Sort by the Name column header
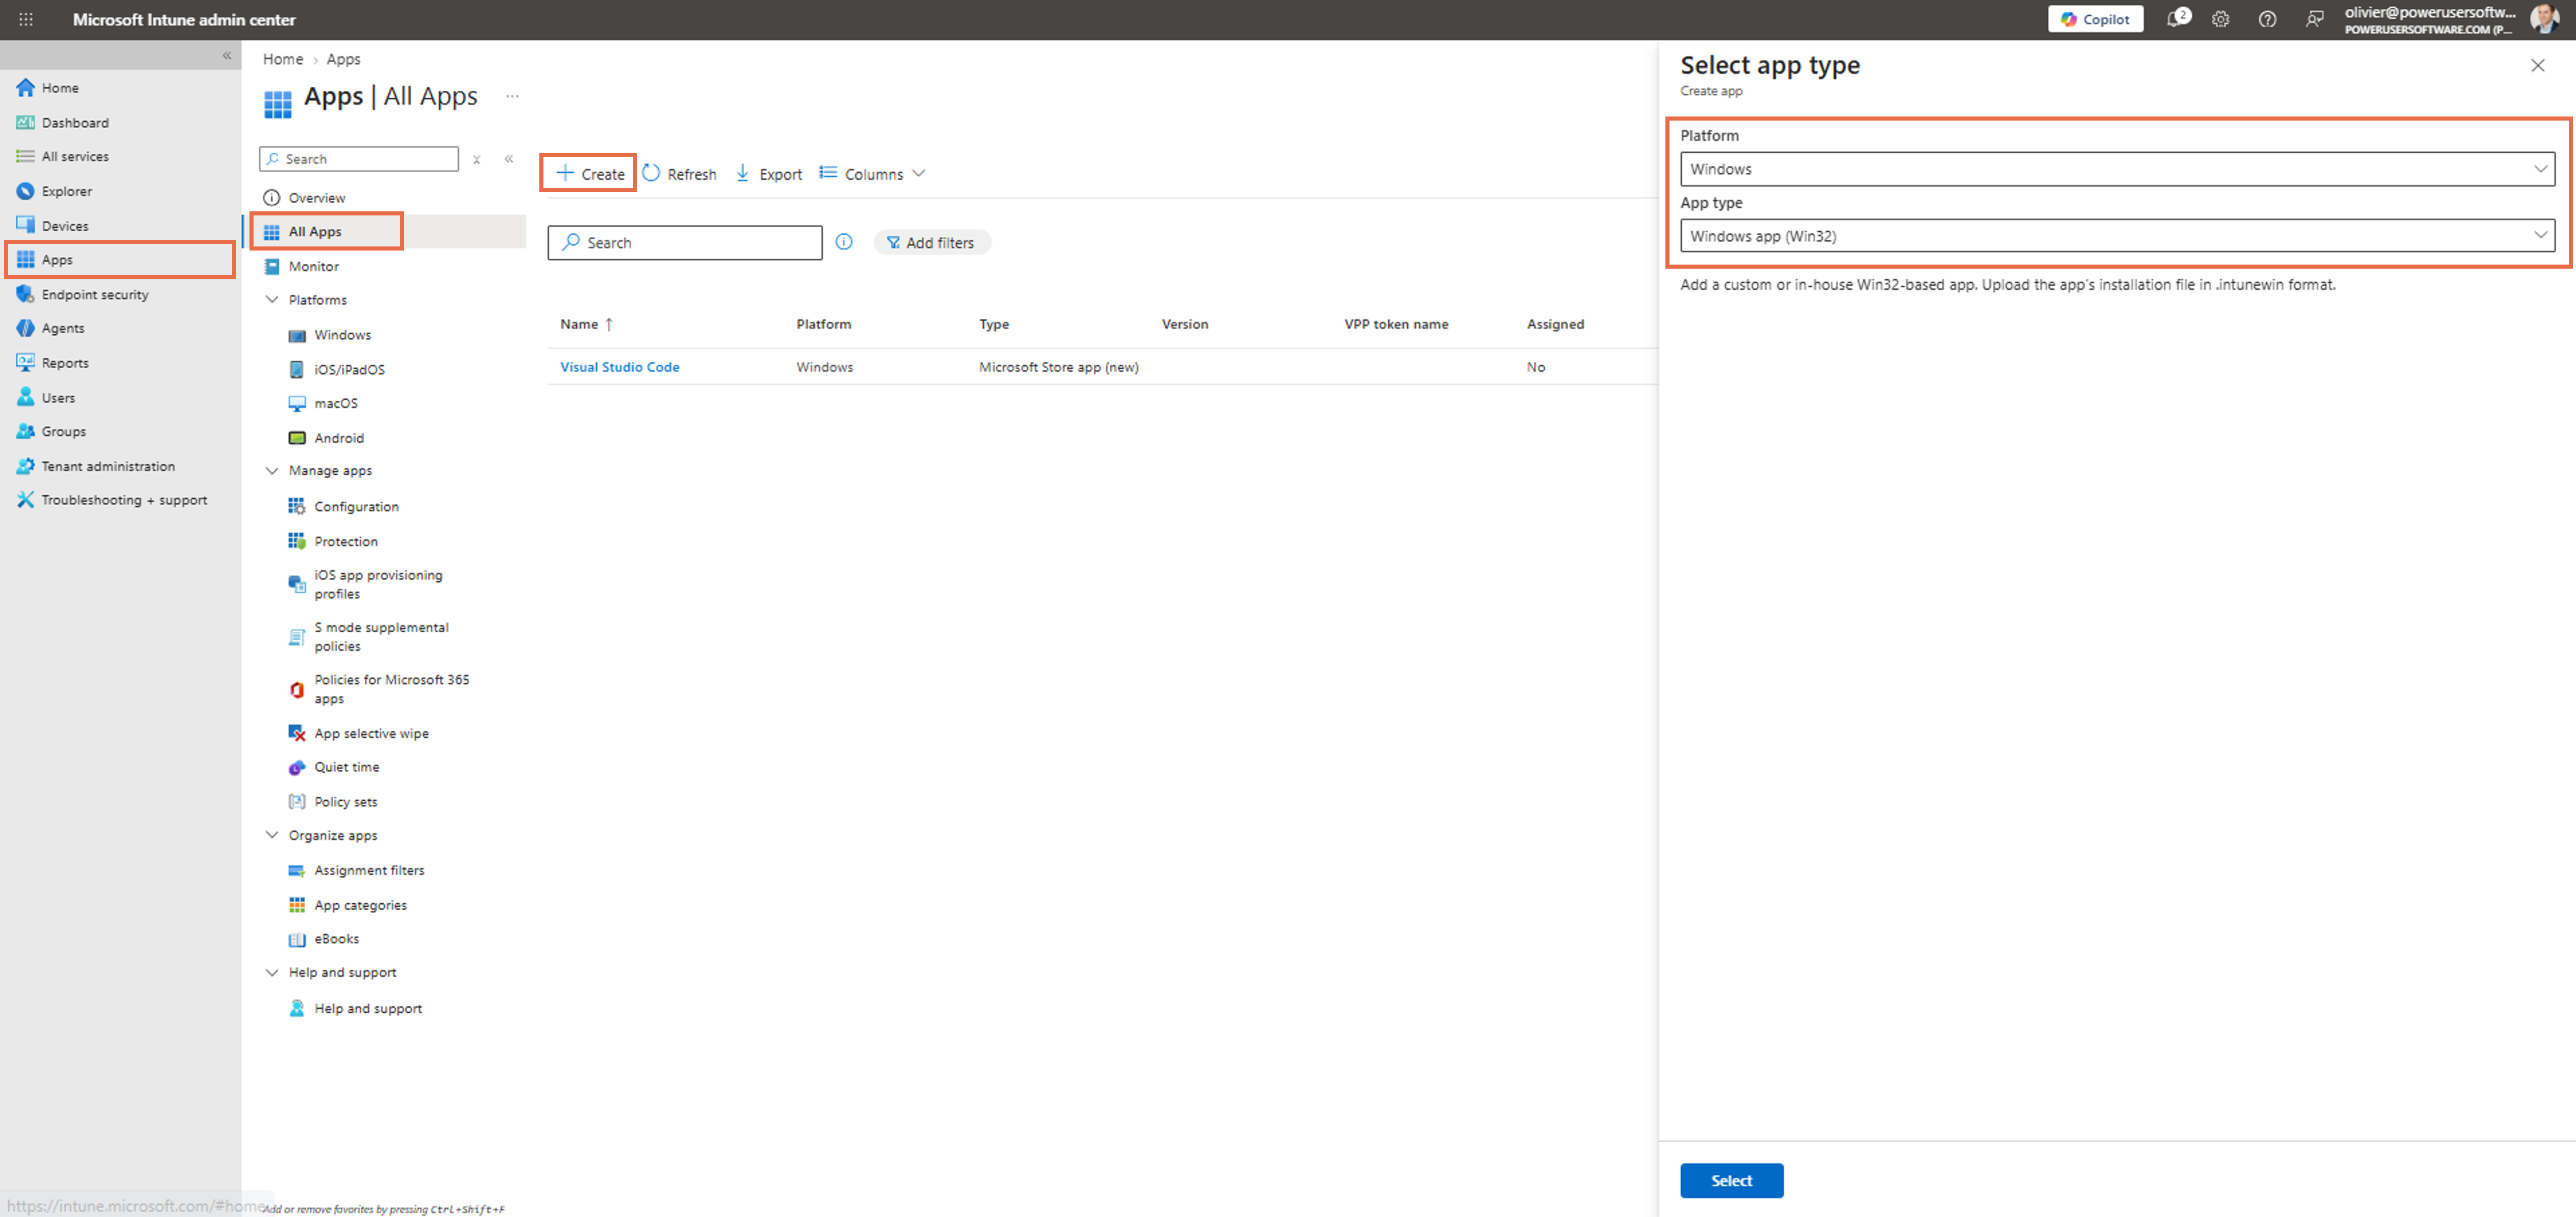The image size is (2576, 1217). [x=586, y=325]
